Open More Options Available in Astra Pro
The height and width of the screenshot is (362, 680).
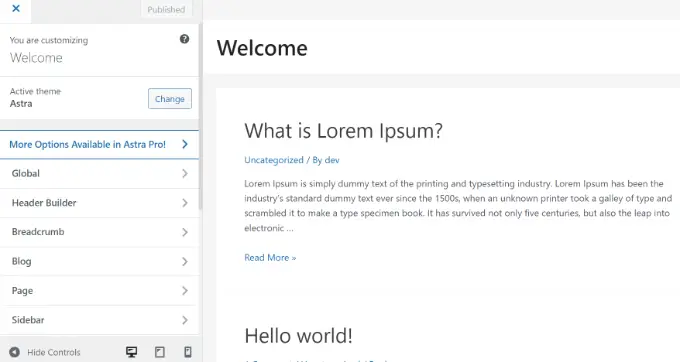(99, 144)
